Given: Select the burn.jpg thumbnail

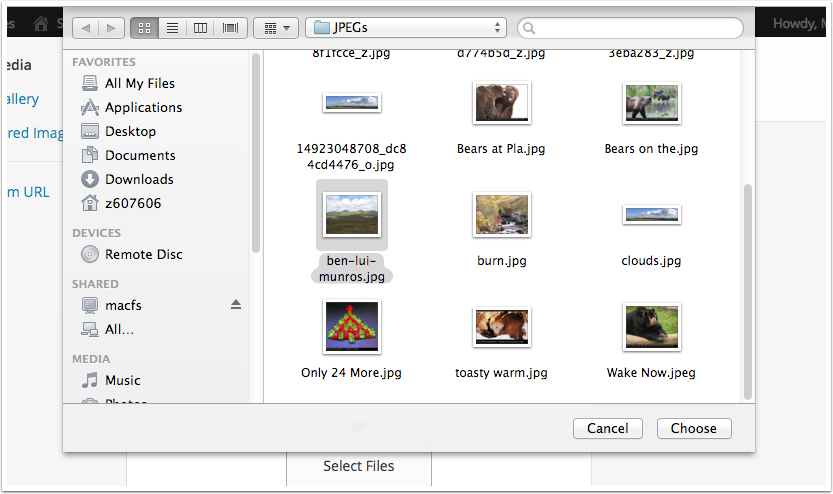Looking at the screenshot, I should [x=501, y=214].
